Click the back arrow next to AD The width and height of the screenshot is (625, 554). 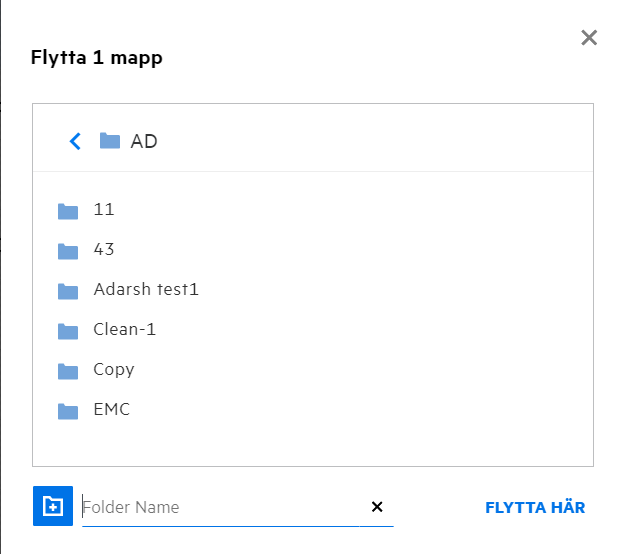coord(75,142)
